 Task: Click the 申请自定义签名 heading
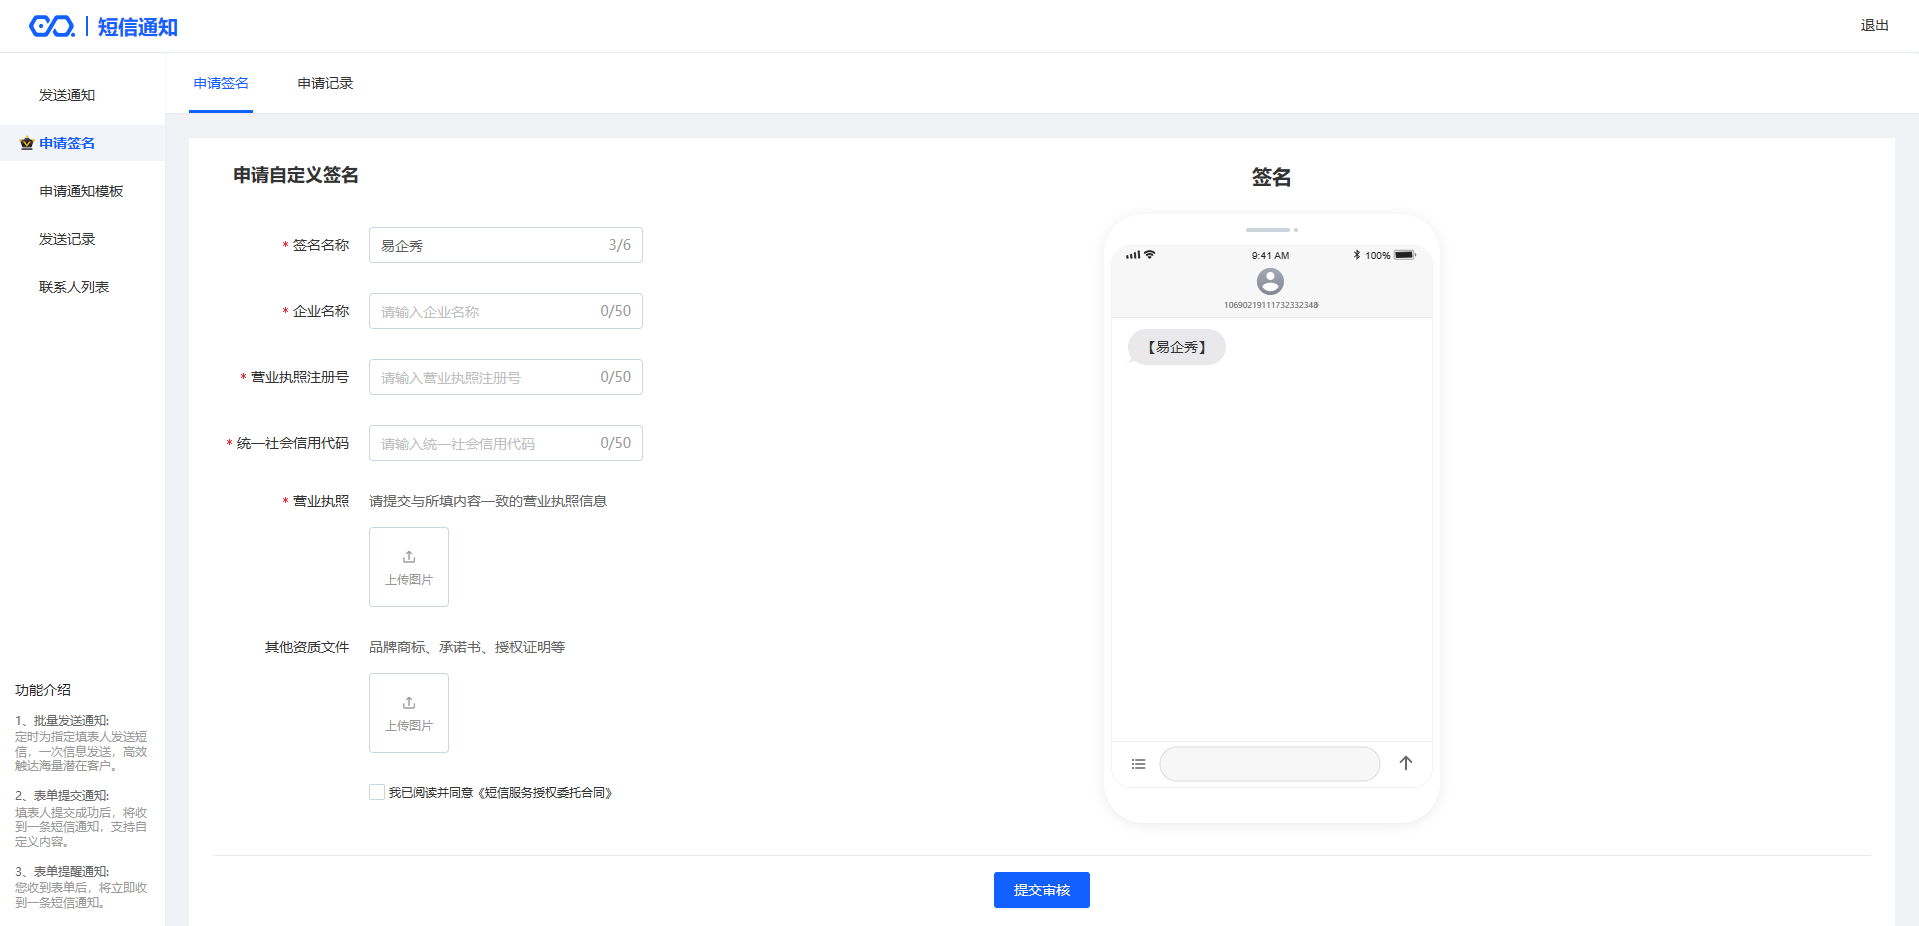click(x=296, y=175)
